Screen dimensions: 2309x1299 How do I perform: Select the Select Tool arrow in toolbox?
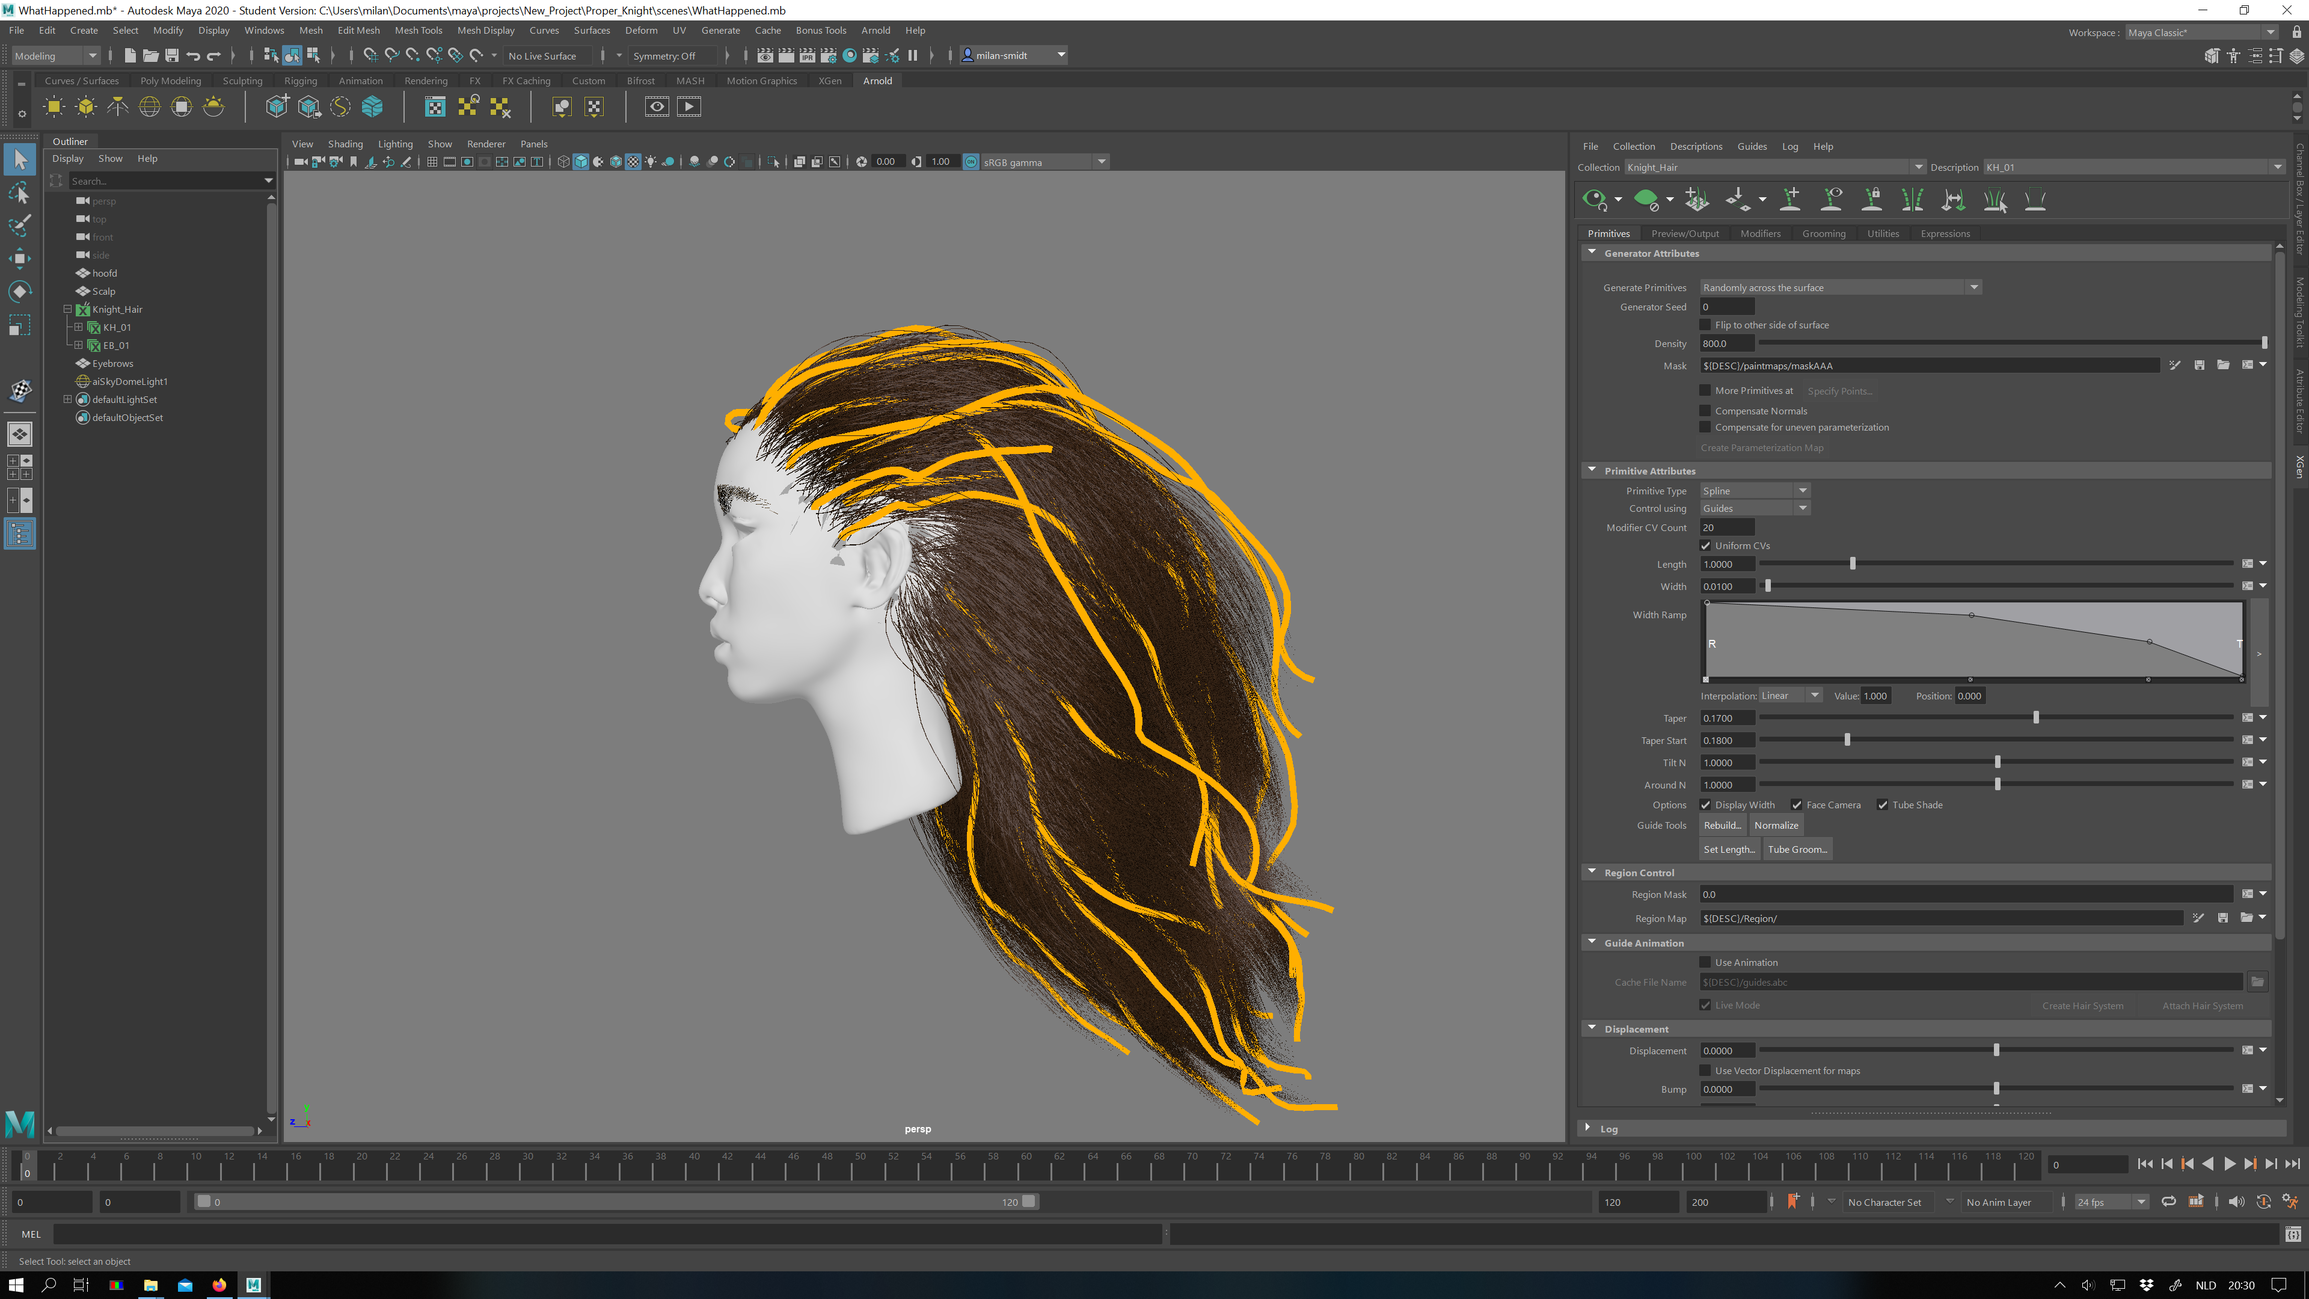(20, 159)
